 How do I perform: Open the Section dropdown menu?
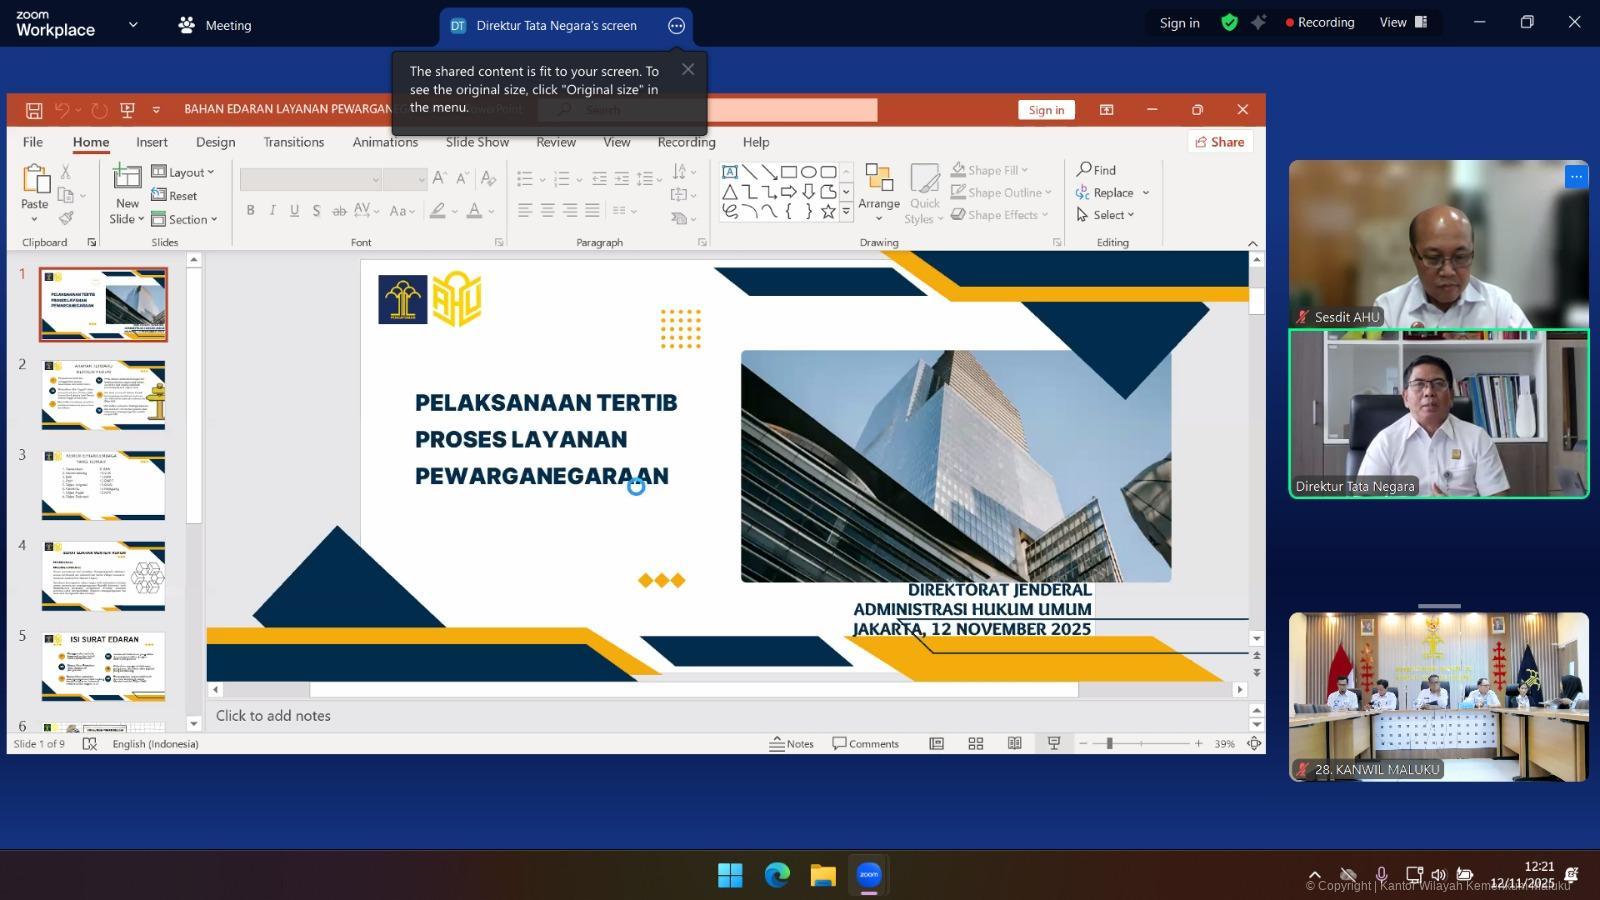point(186,219)
